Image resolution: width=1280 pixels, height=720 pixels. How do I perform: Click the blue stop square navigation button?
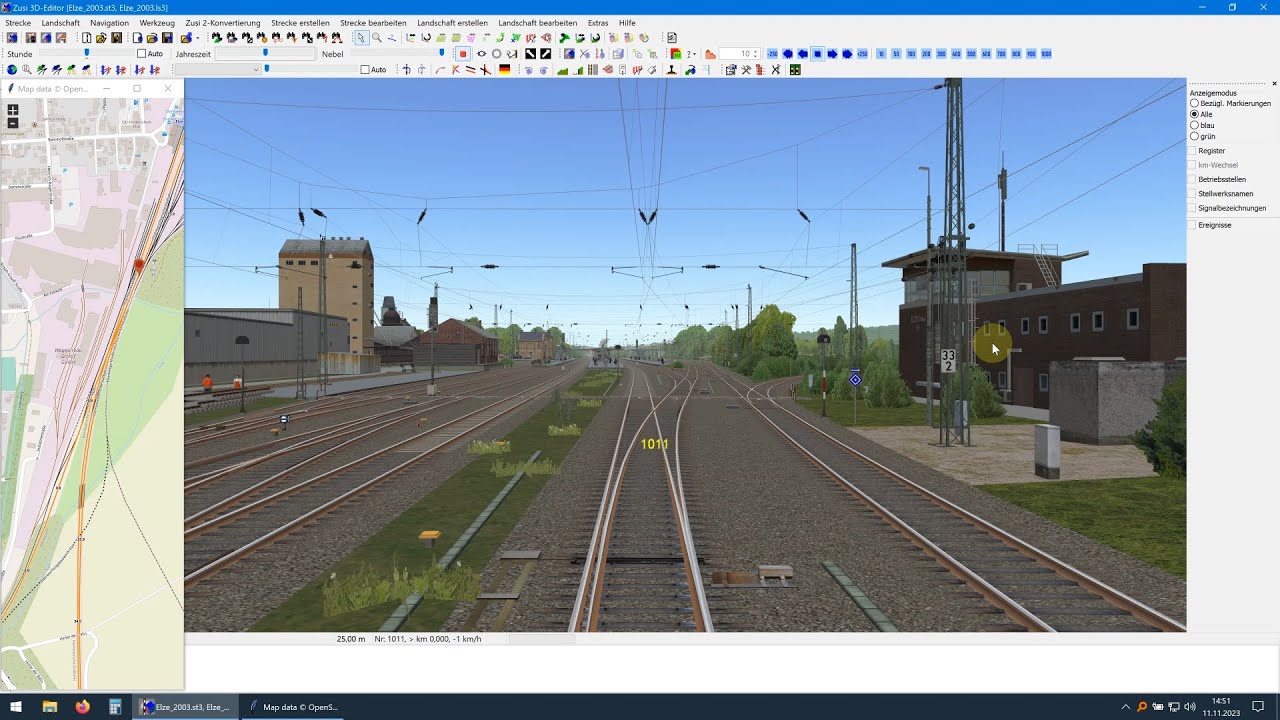point(817,54)
